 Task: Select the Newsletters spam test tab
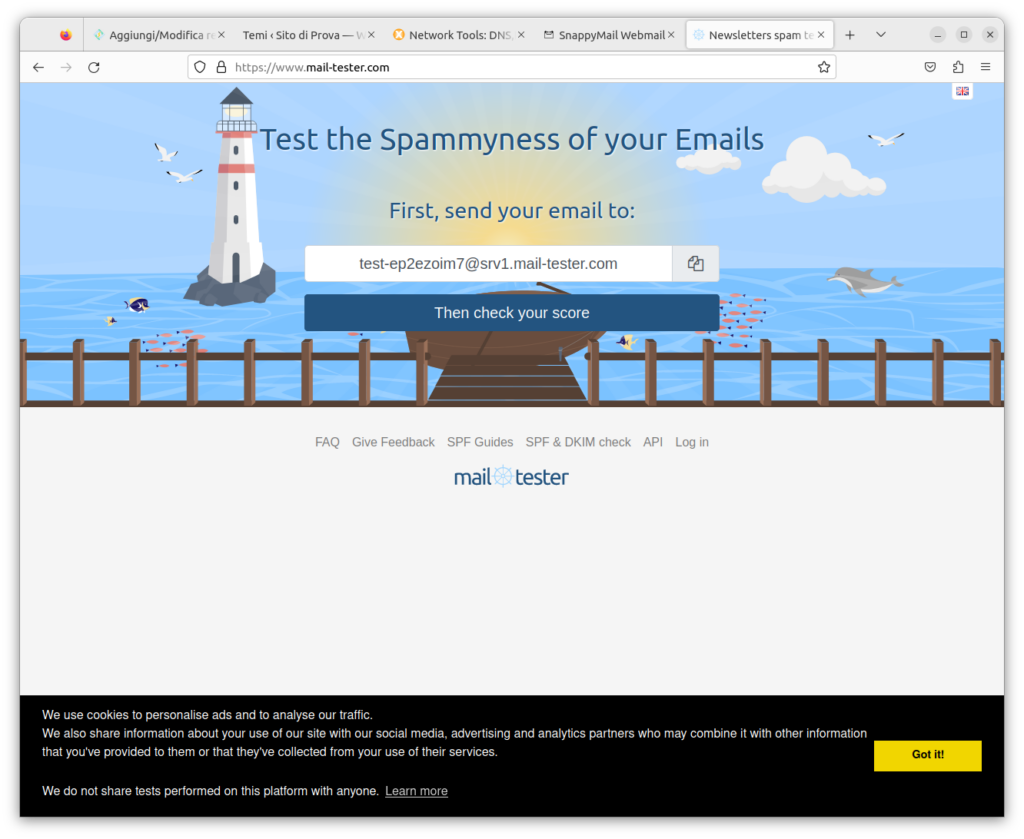[760, 35]
